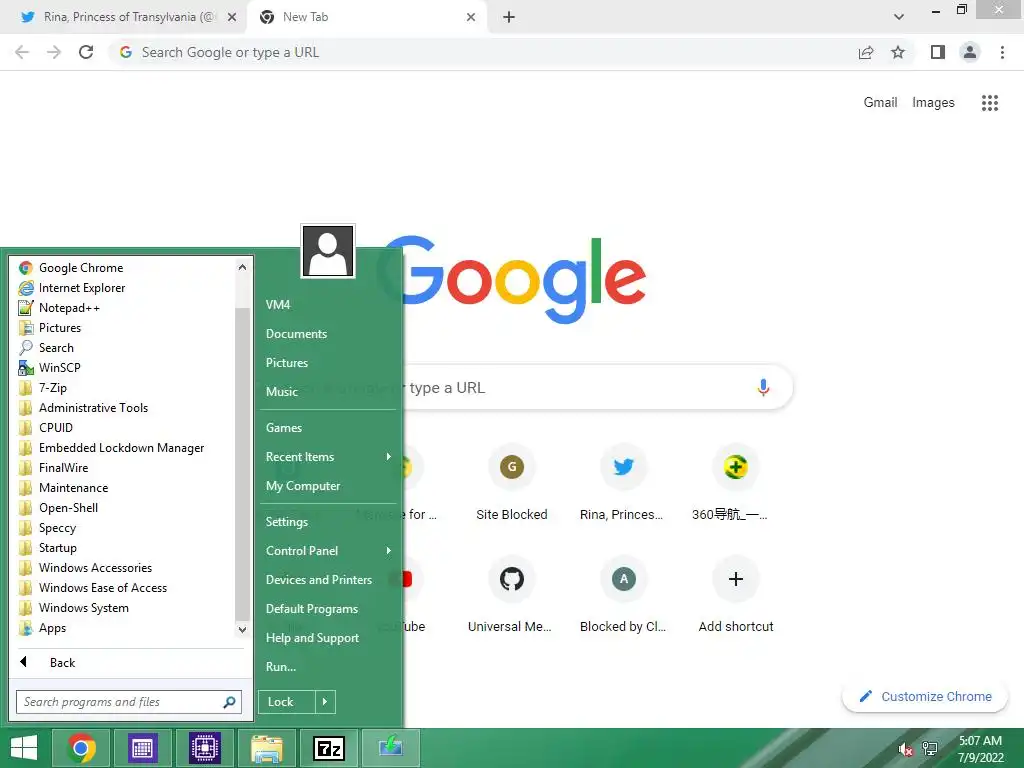Open the Twitter Rina, Princes... shortcut
The height and width of the screenshot is (768, 1024).
tap(623, 467)
